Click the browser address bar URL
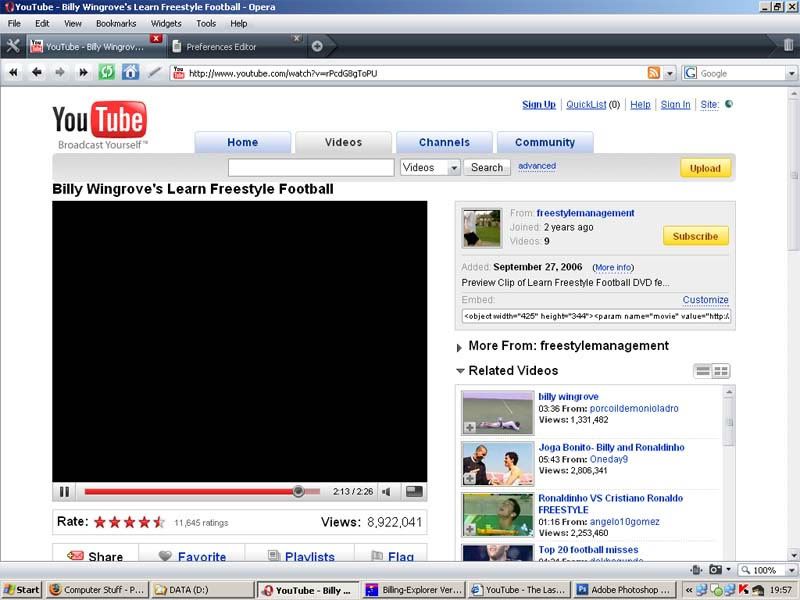Screen dimensions: 800x600 pyautogui.click(x=283, y=73)
